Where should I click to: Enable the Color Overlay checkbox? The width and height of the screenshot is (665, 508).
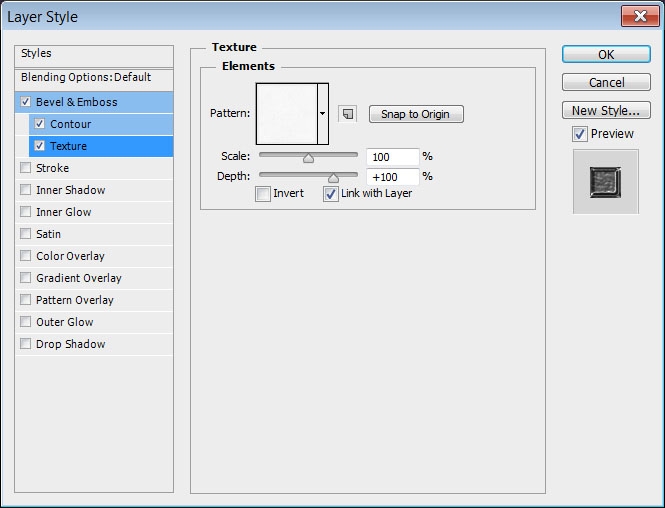coord(25,256)
